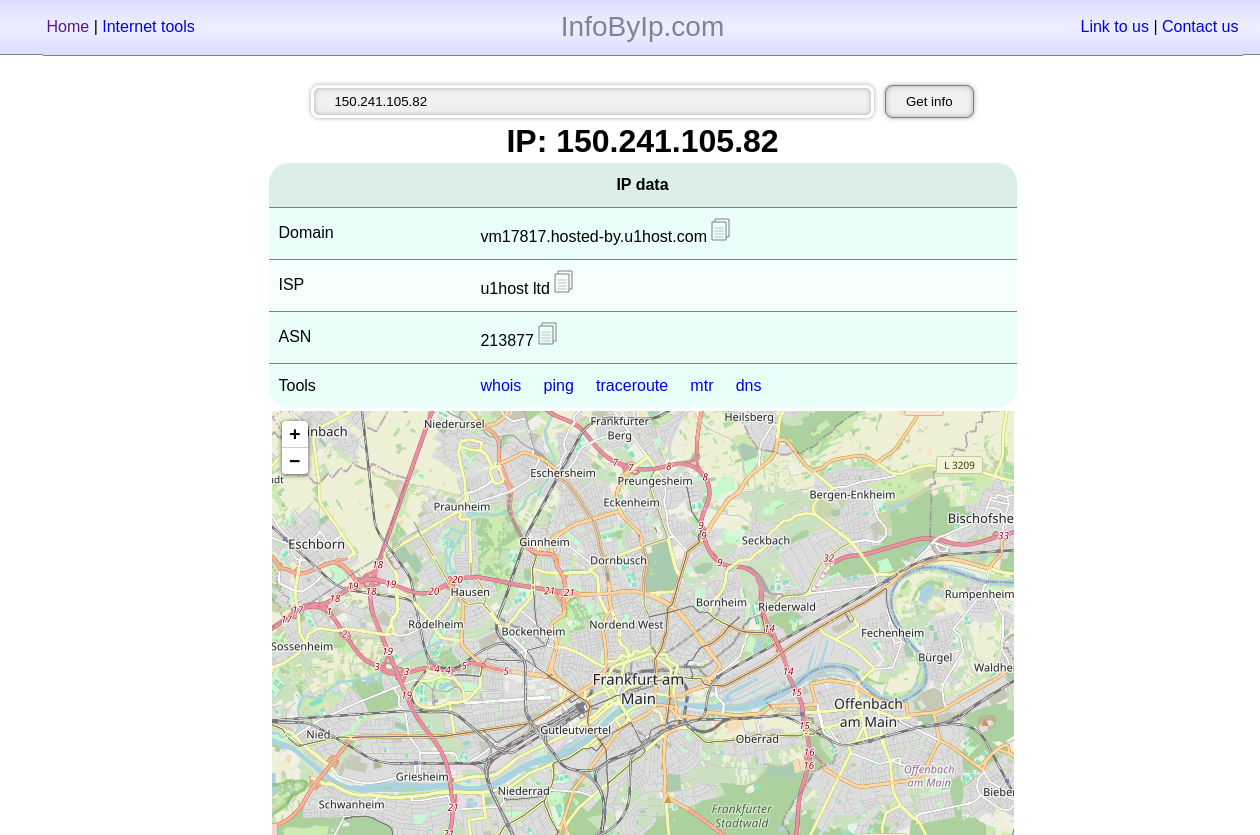Run the ping tool

pyautogui.click(x=558, y=386)
